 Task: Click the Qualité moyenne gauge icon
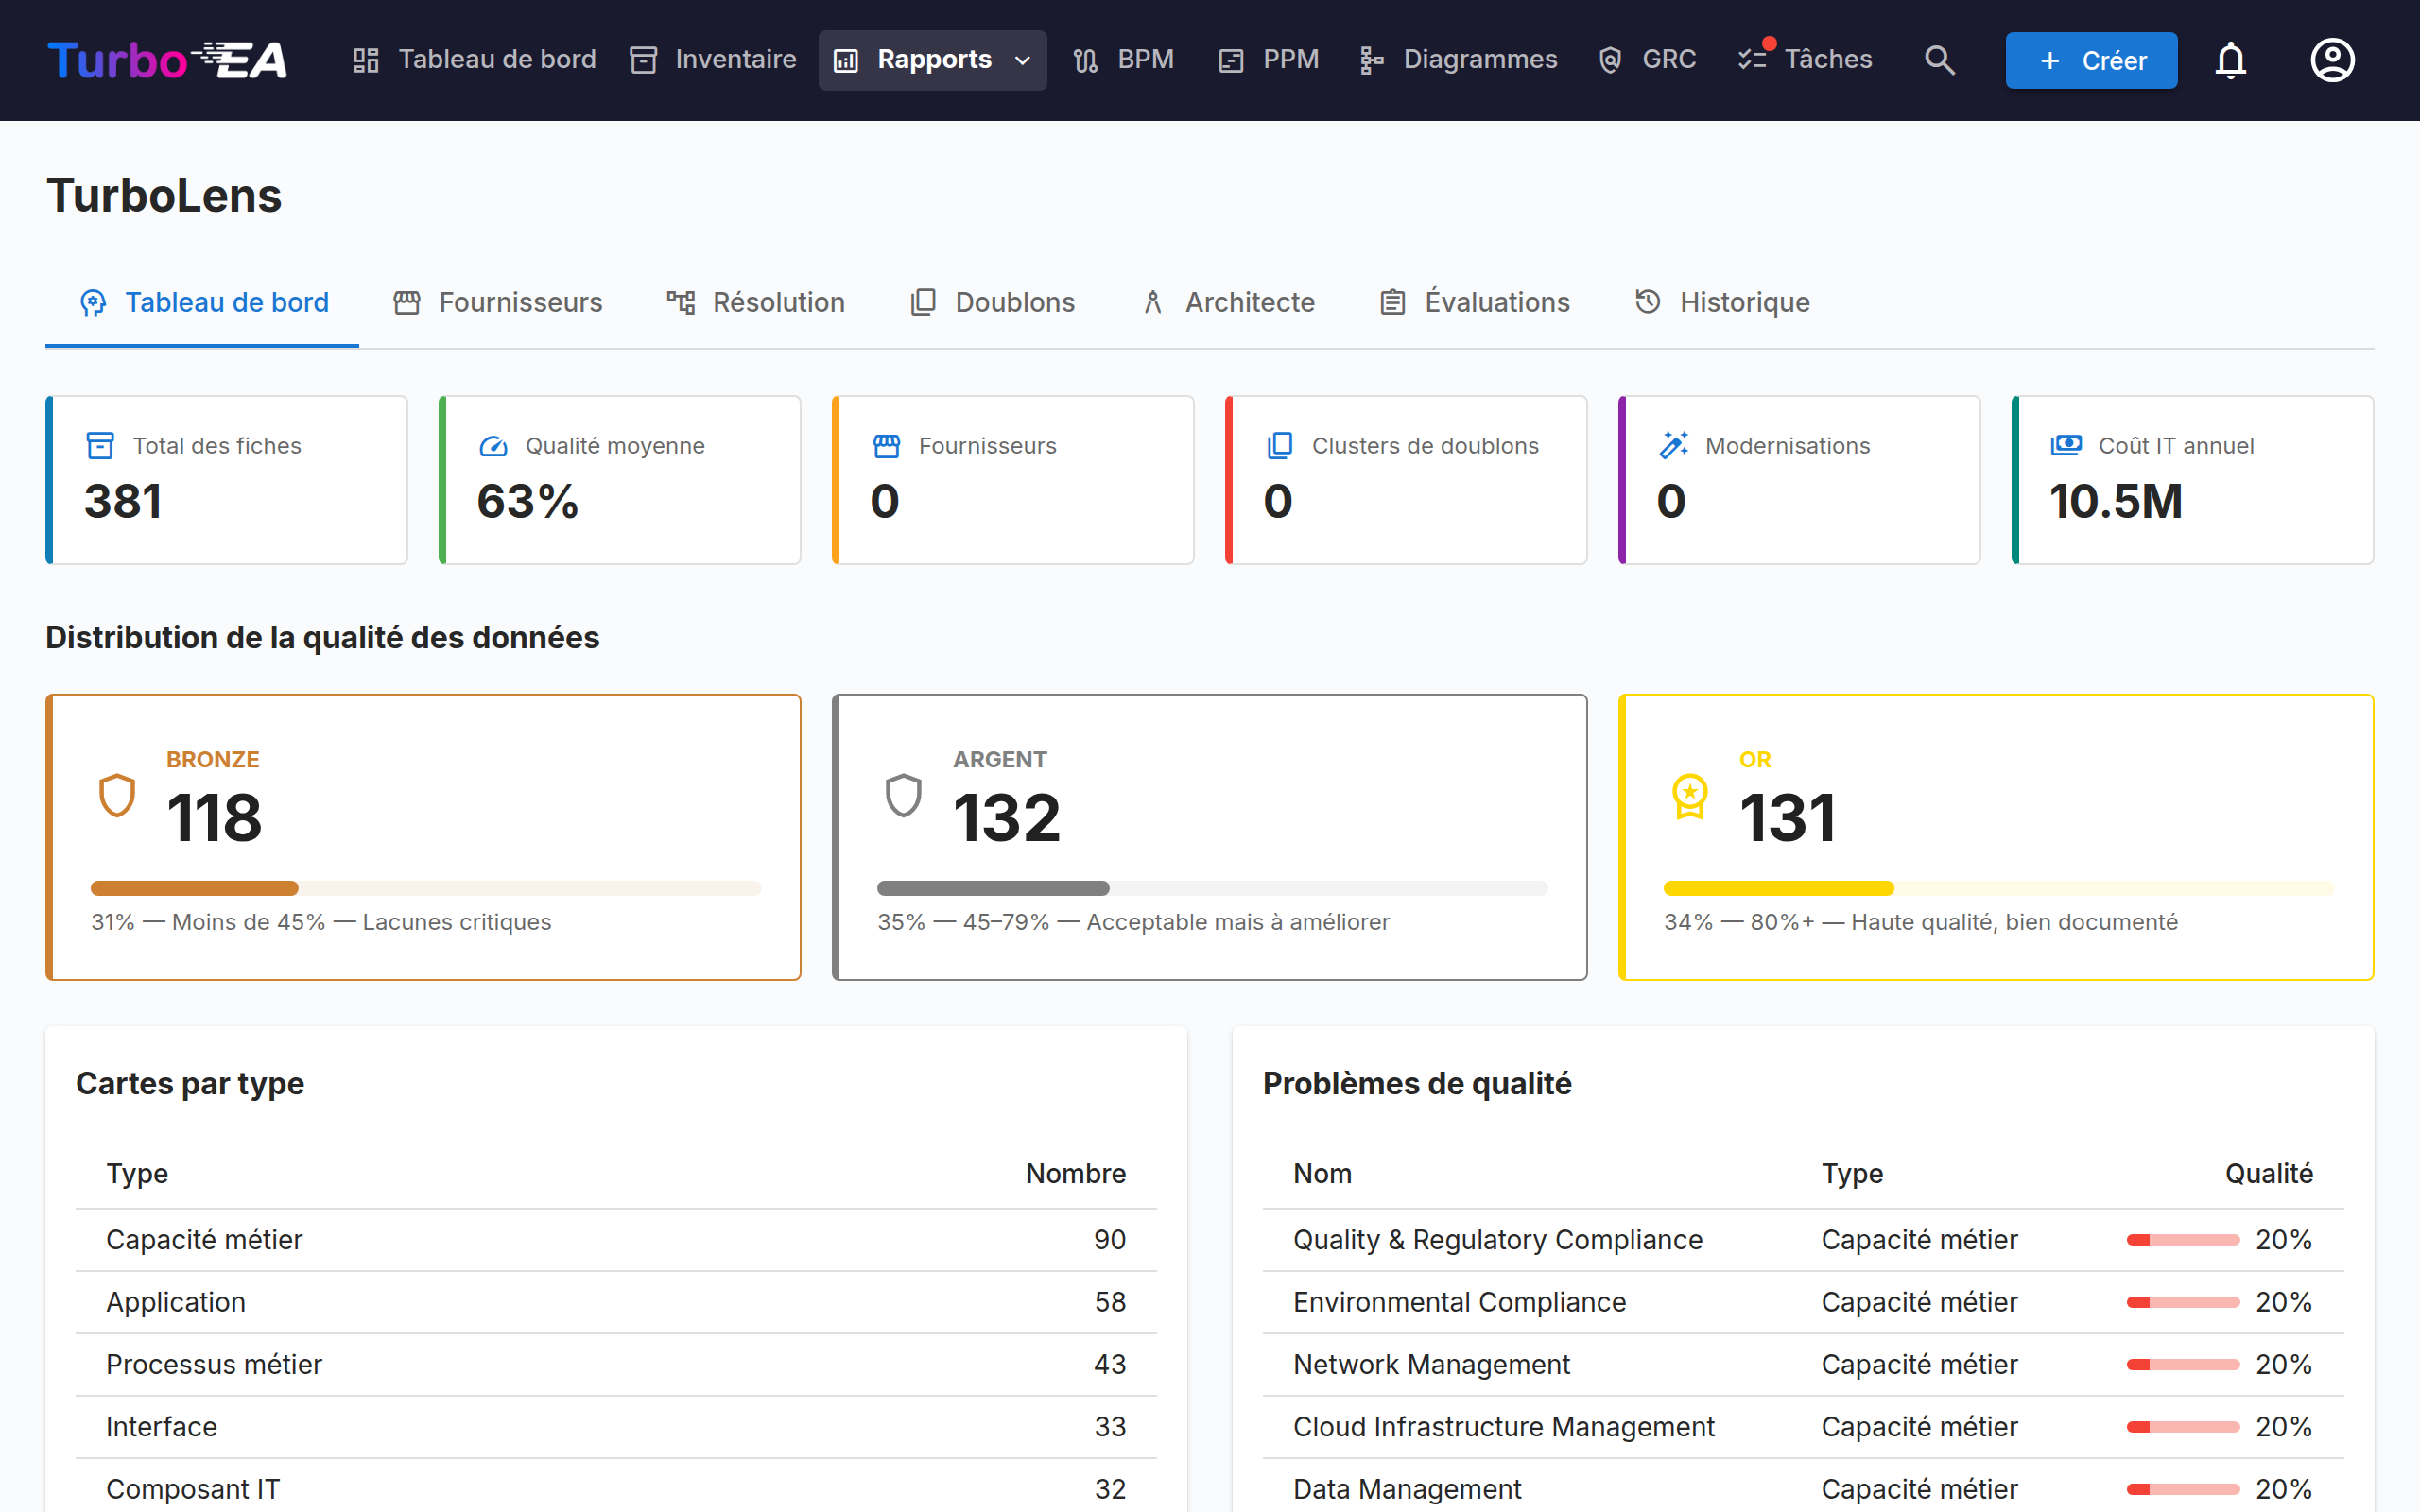click(x=494, y=446)
